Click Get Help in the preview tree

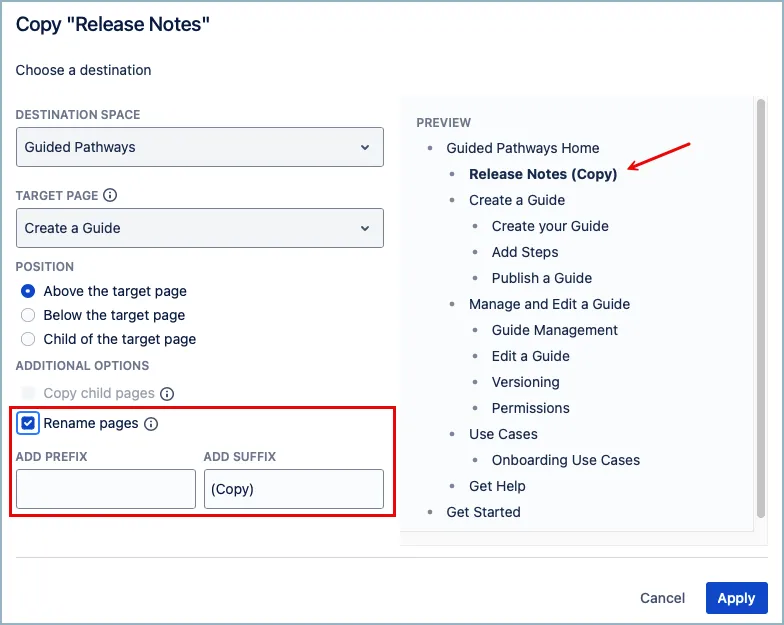pyautogui.click(x=497, y=486)
